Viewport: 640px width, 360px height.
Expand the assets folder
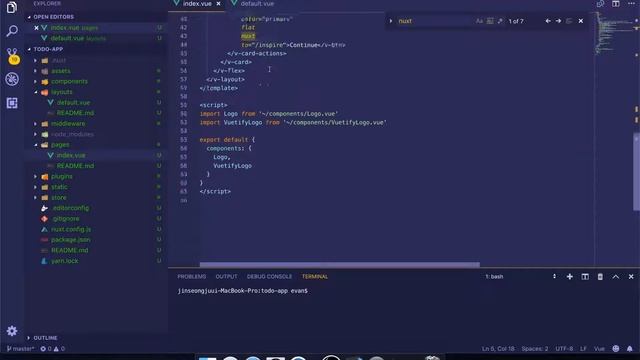pos(61,71)
